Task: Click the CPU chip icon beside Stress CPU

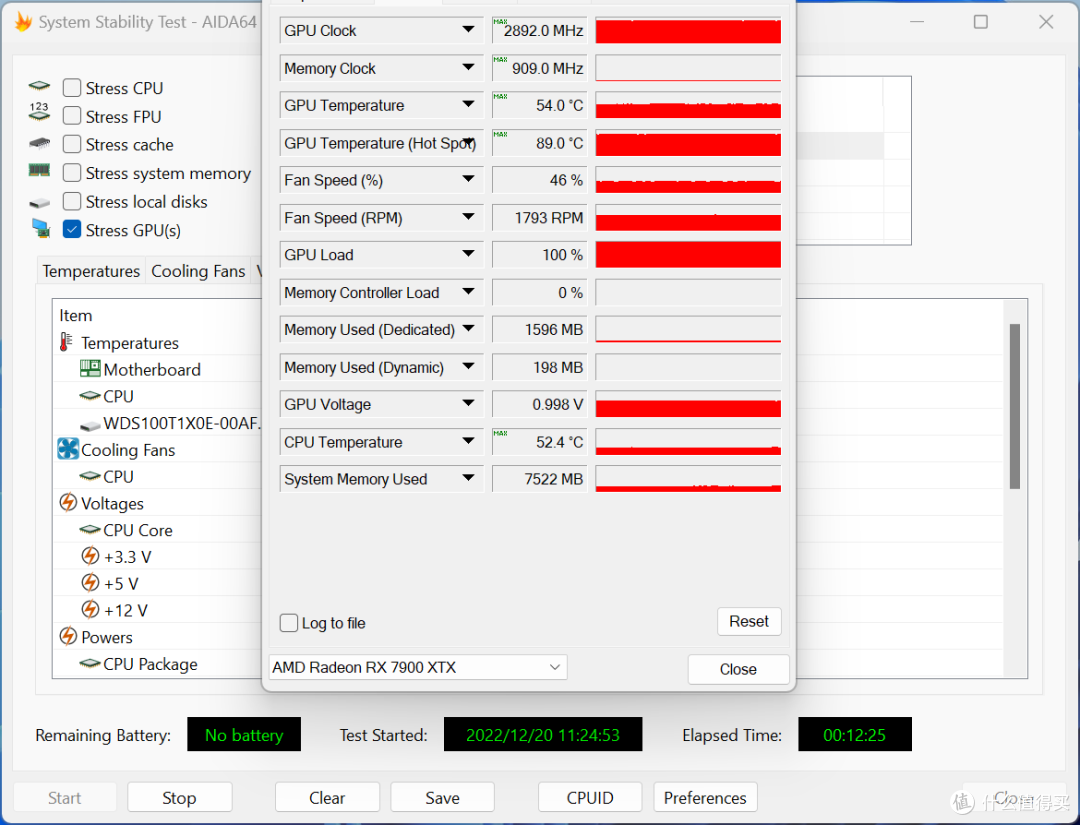Action: click(x=39, y=87)
